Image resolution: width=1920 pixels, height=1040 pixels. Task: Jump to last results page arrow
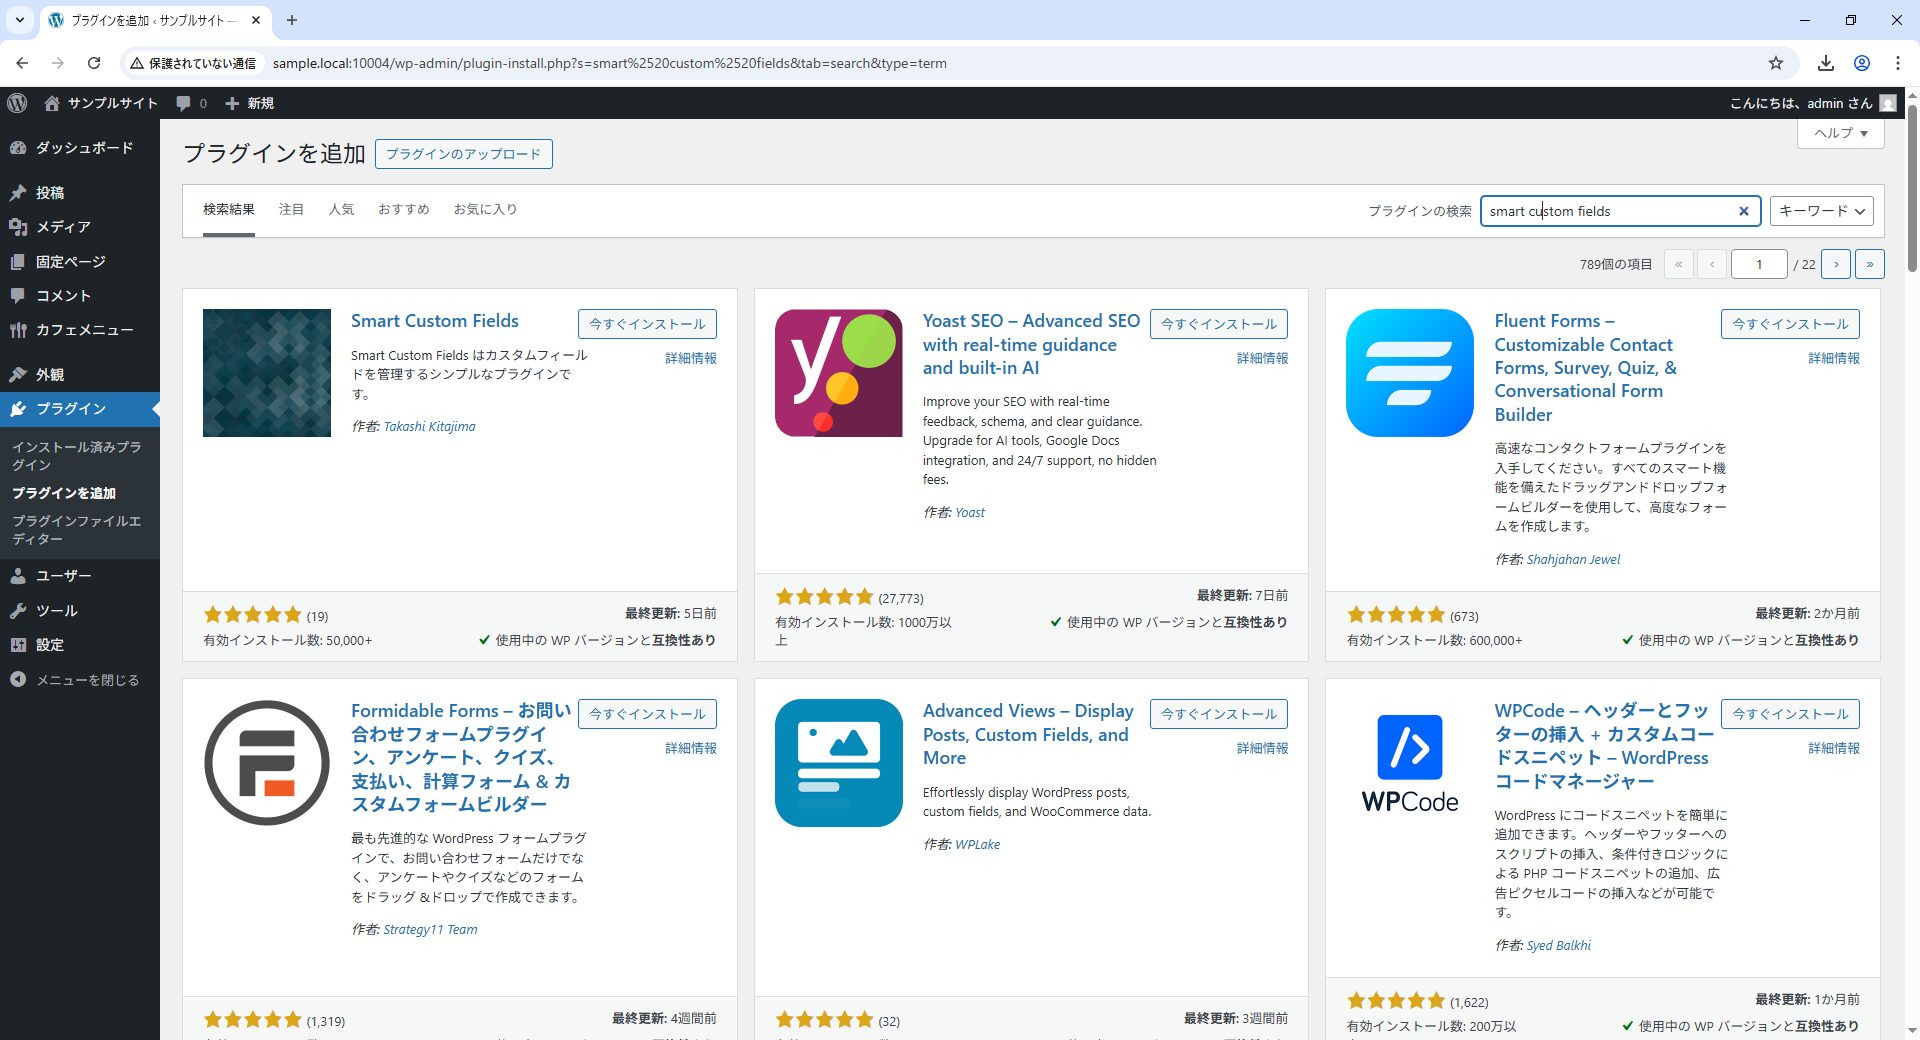[x=1870, y=264]
